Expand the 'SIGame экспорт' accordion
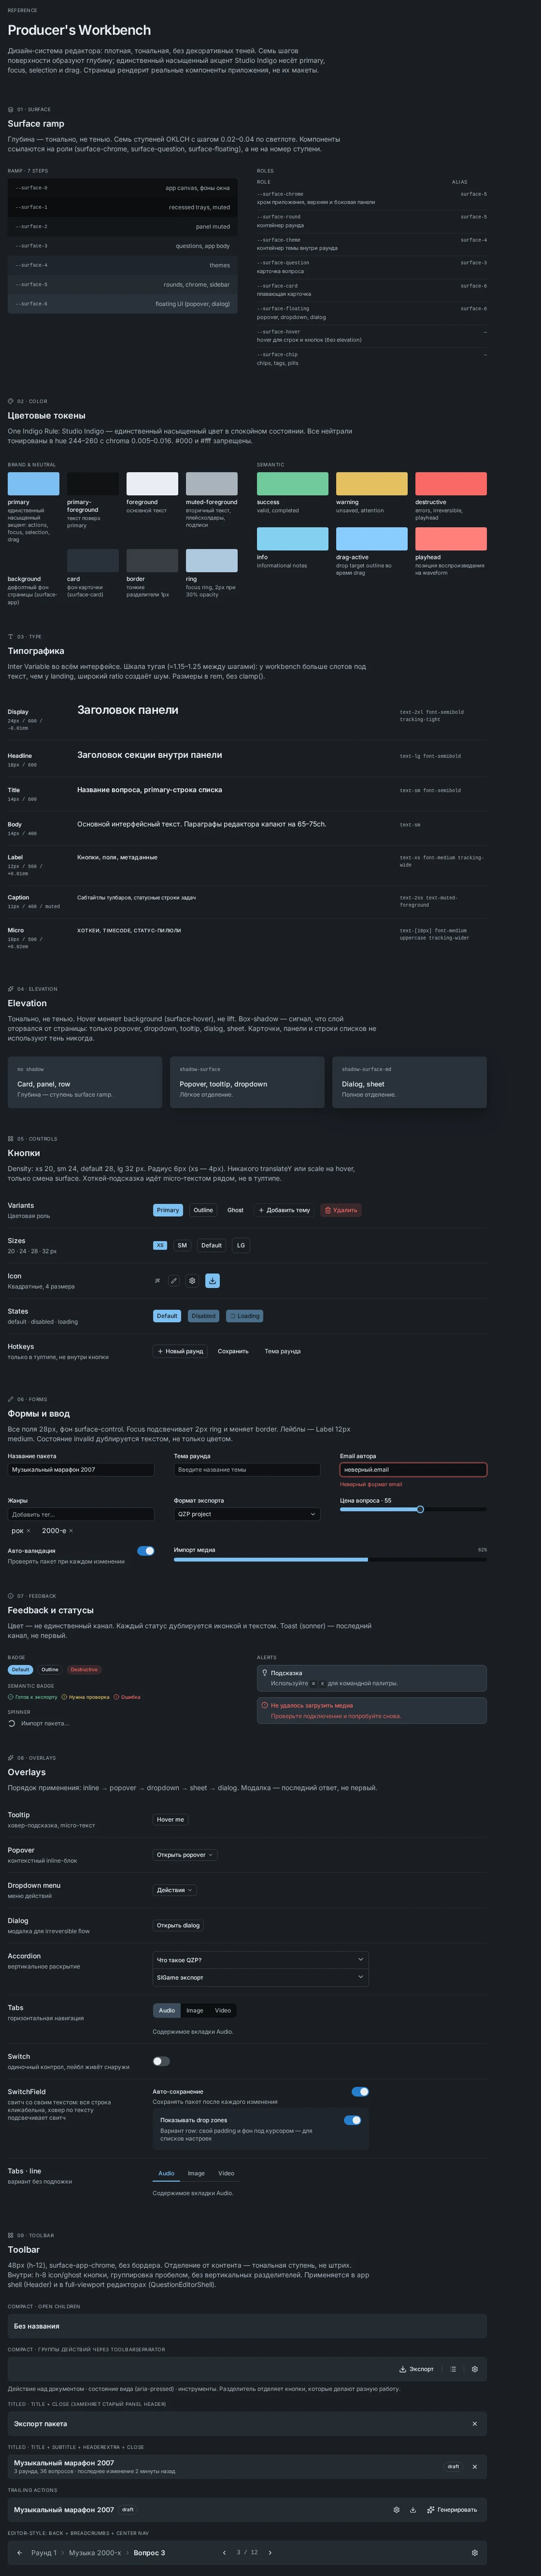This screenshot has height=2576, width=541. pyautogui.click(x=260, y=1977)
